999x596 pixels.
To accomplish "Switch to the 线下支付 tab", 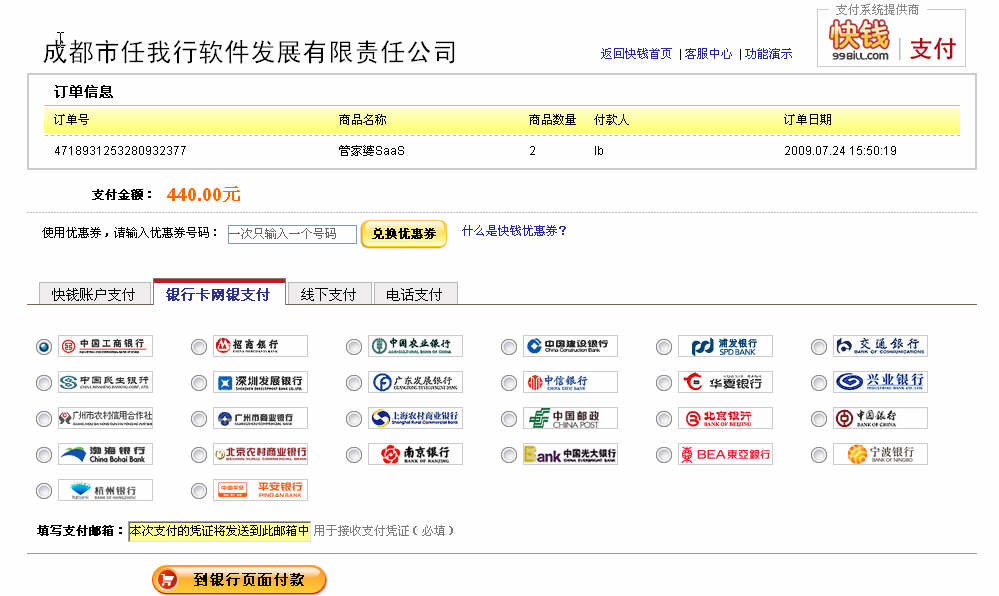I will 329,294.
